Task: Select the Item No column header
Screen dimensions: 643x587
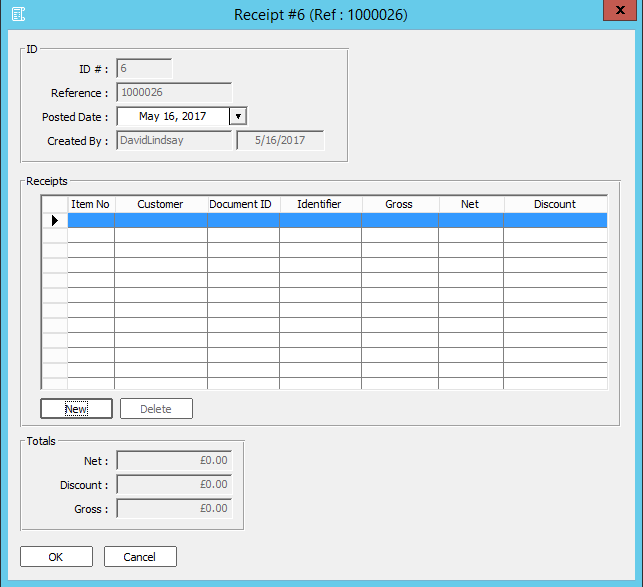Action: pos(91,204)
